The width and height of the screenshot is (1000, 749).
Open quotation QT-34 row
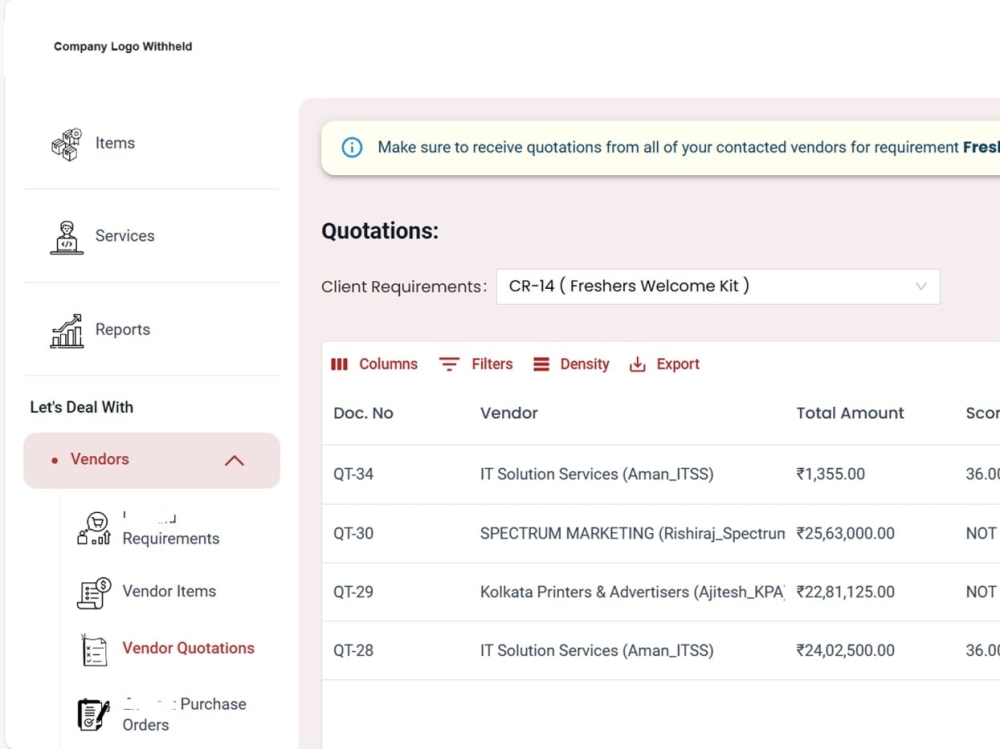[x=661, y=475]
